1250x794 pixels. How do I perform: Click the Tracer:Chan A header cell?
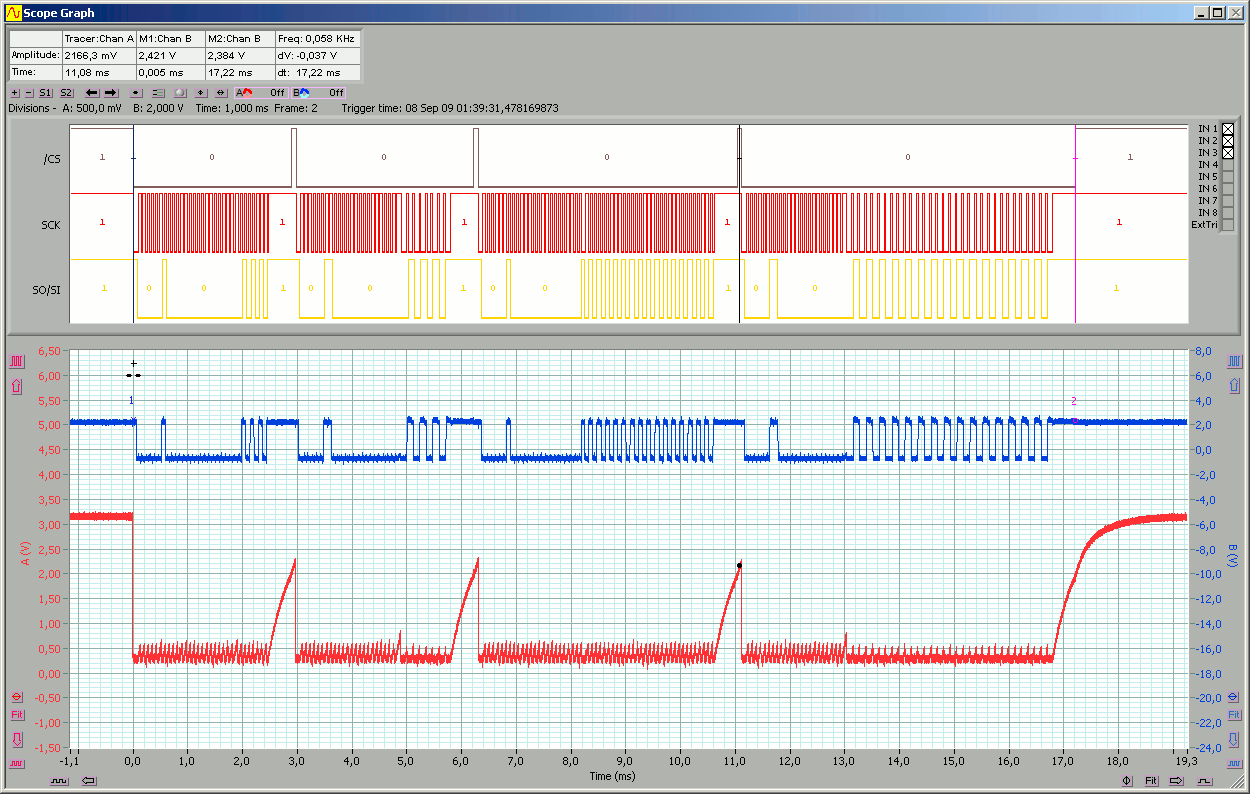[99, 38]
